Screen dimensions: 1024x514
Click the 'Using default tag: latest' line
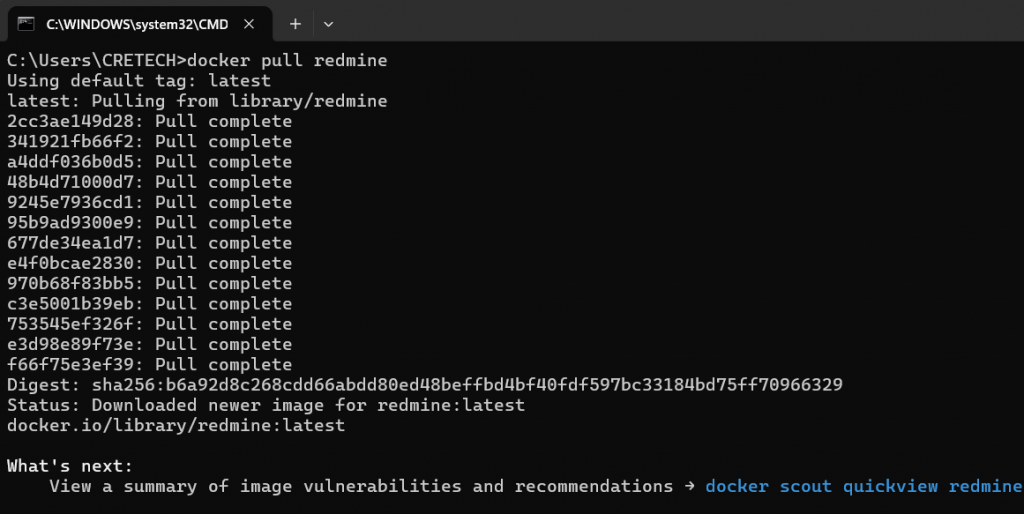tap(138, 81)
